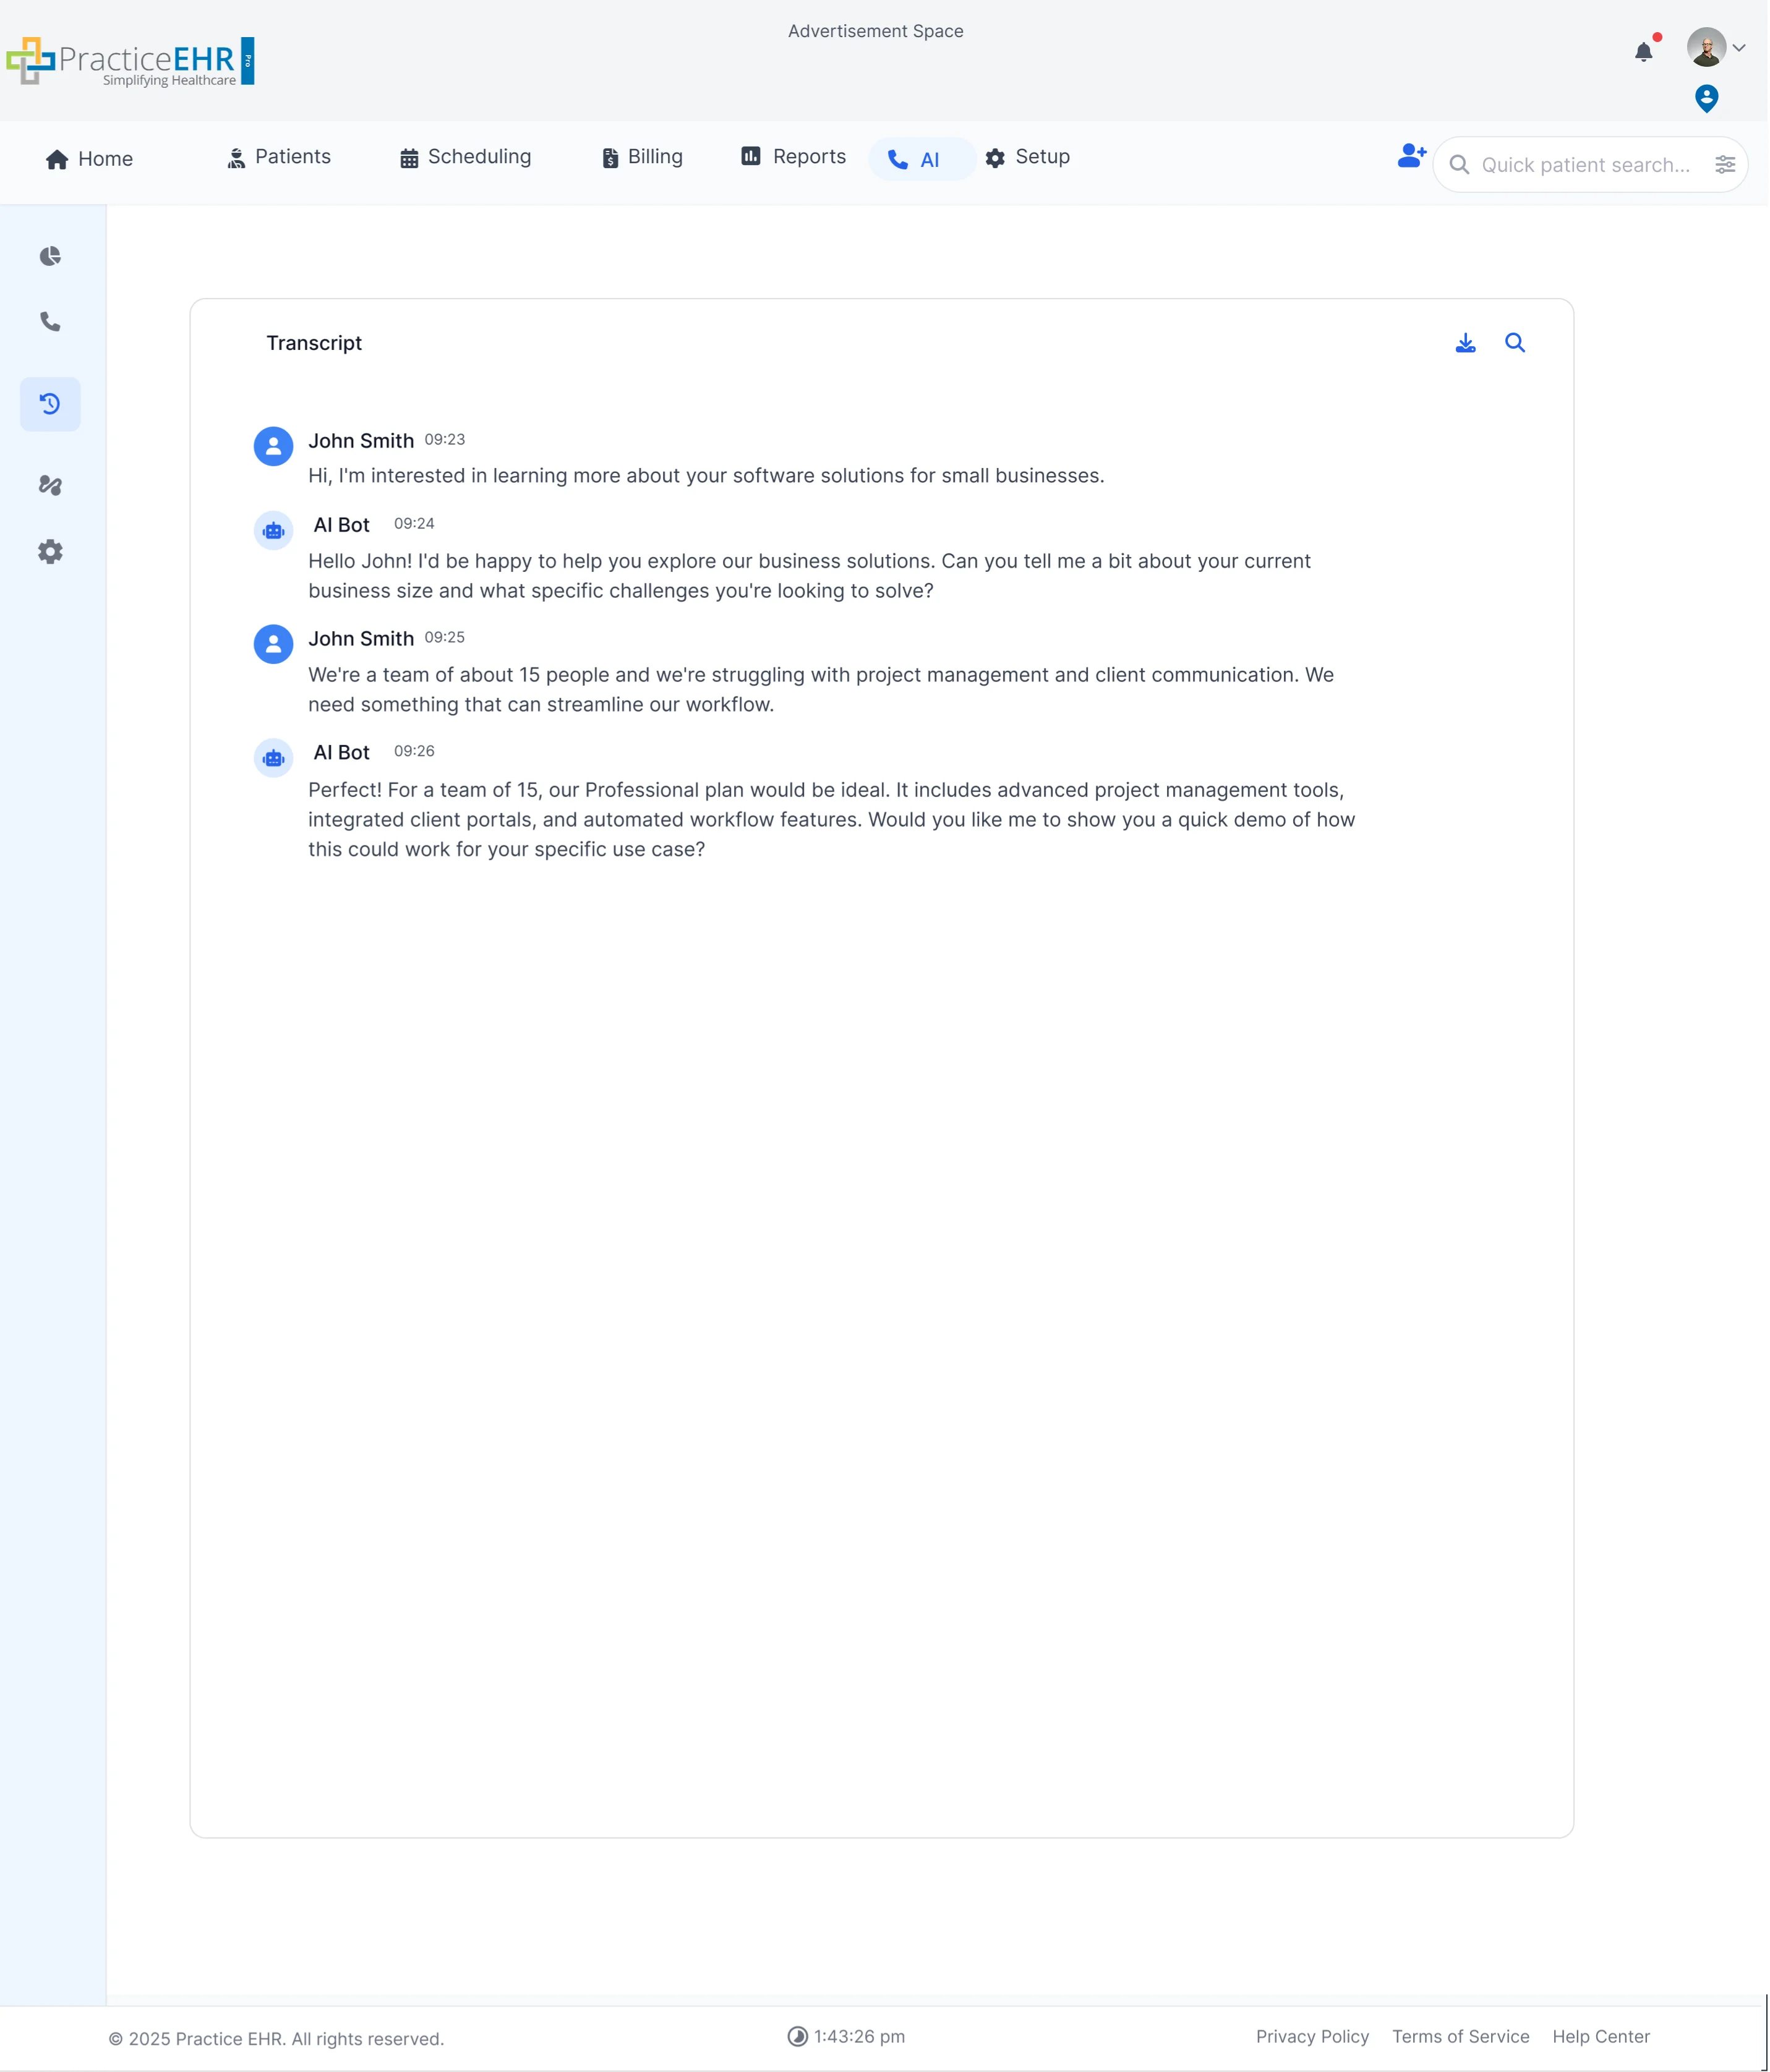Search within the transcript

pyautogui.click(x=1515, y=342)
